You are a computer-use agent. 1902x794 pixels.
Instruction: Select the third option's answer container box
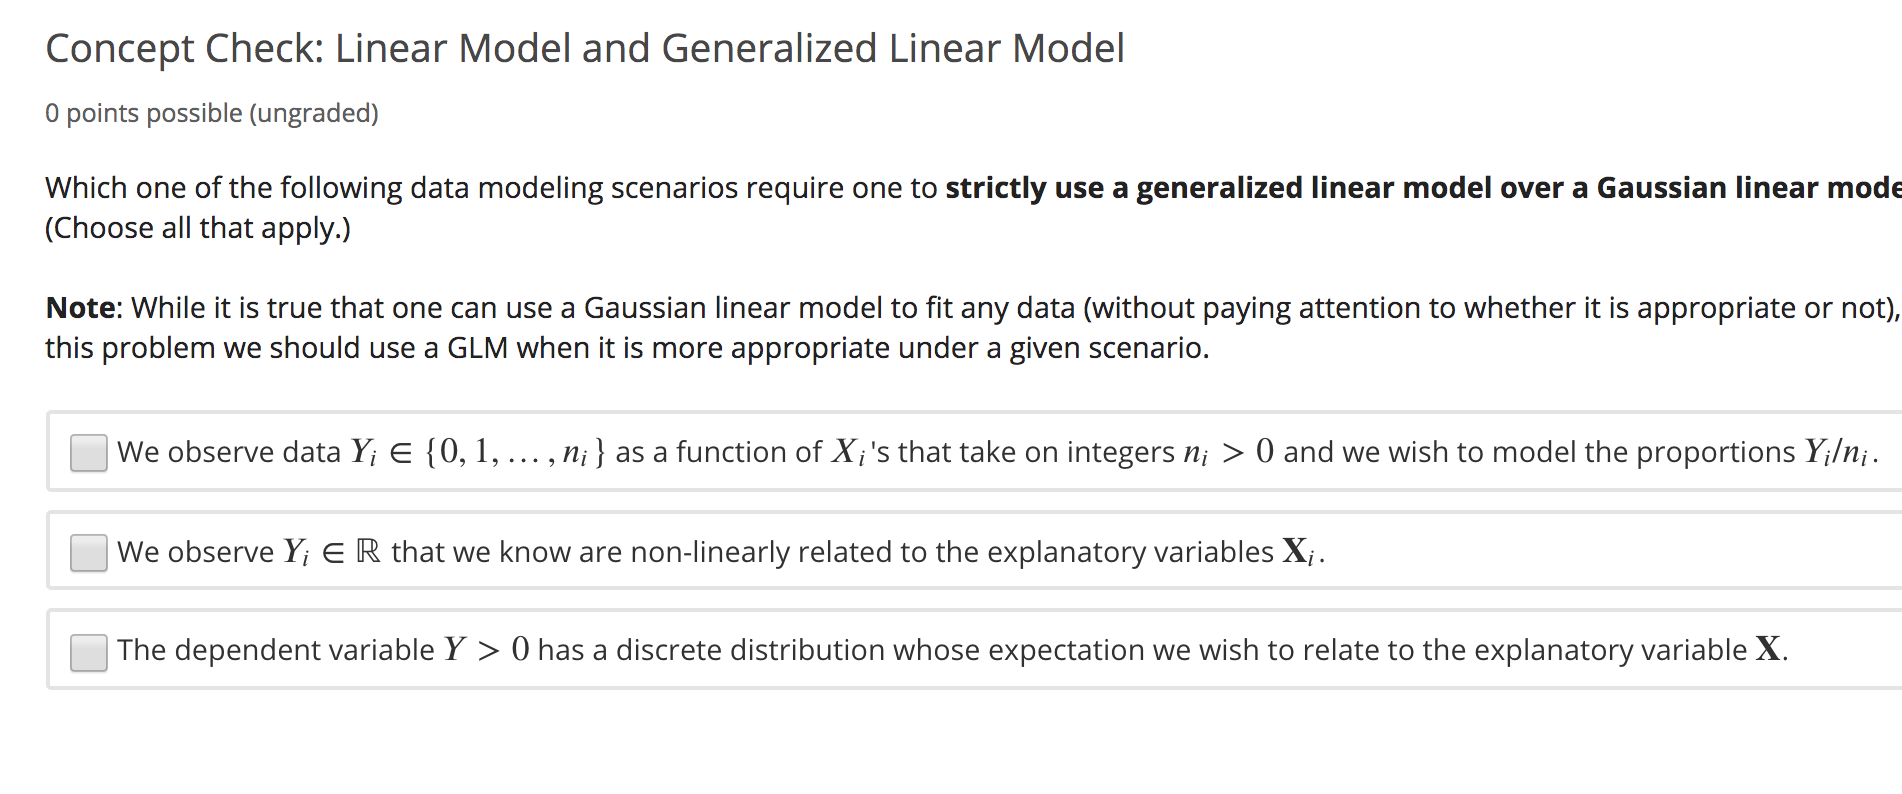[x=950, y=650]
